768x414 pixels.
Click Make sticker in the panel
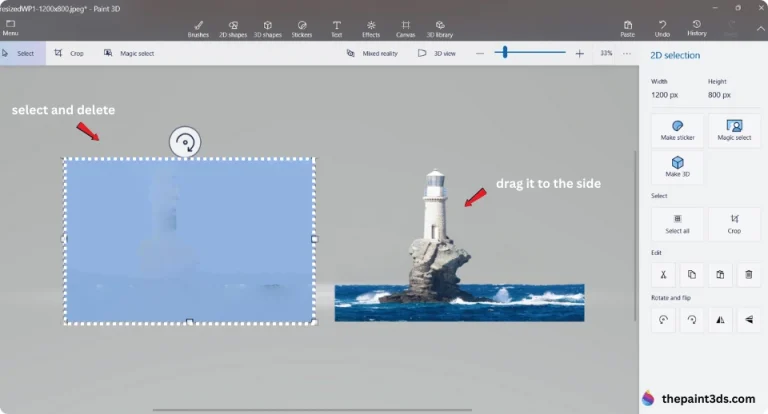point(677,130)
